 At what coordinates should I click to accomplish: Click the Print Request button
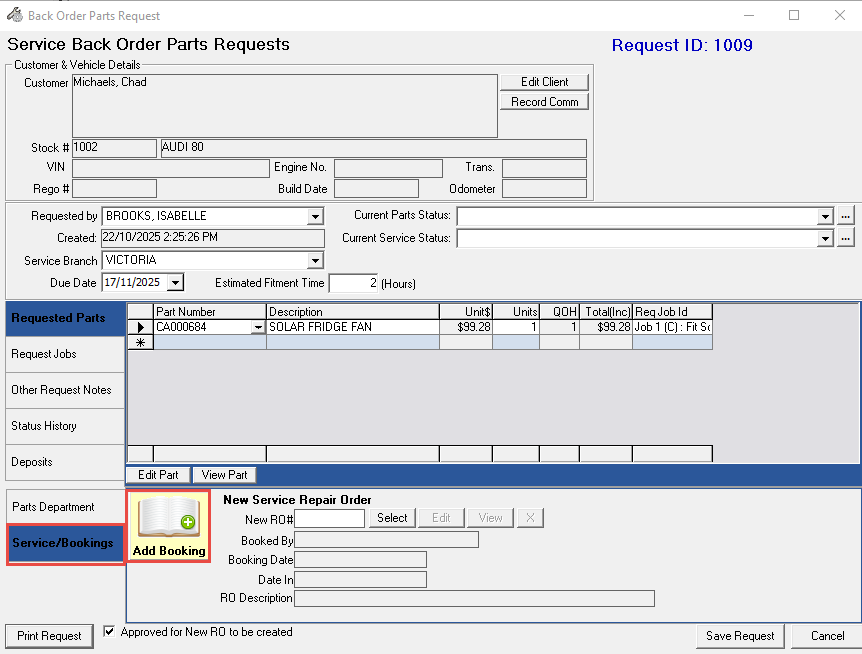pos(49,636)
